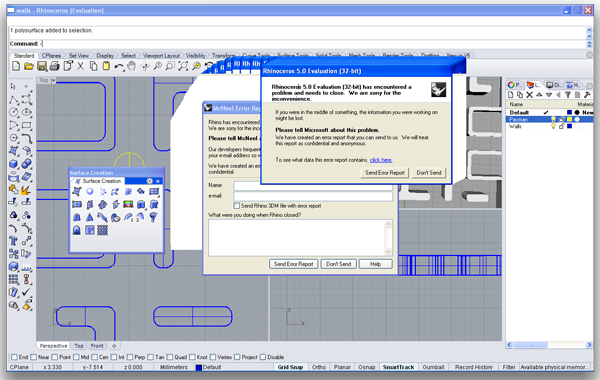Create a new layer in the Layers panel
This screenshot has height=380, width=600.
(x=510, y=95)
